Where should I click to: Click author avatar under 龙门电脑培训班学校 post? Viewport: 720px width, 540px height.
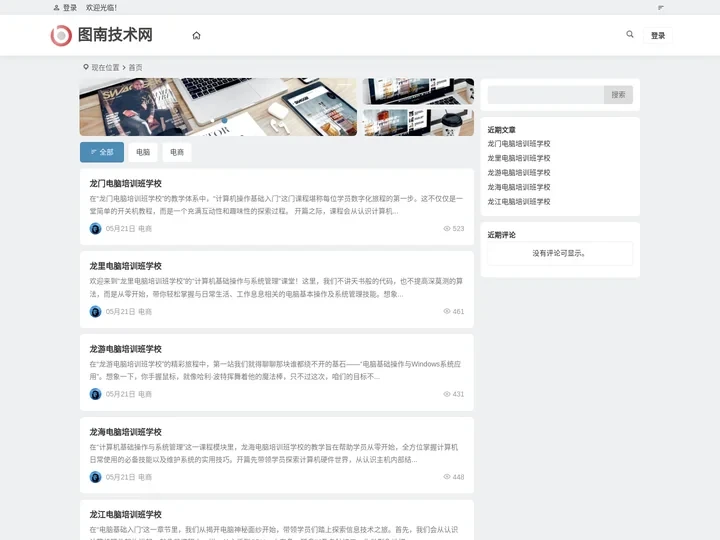coord(96,228)
